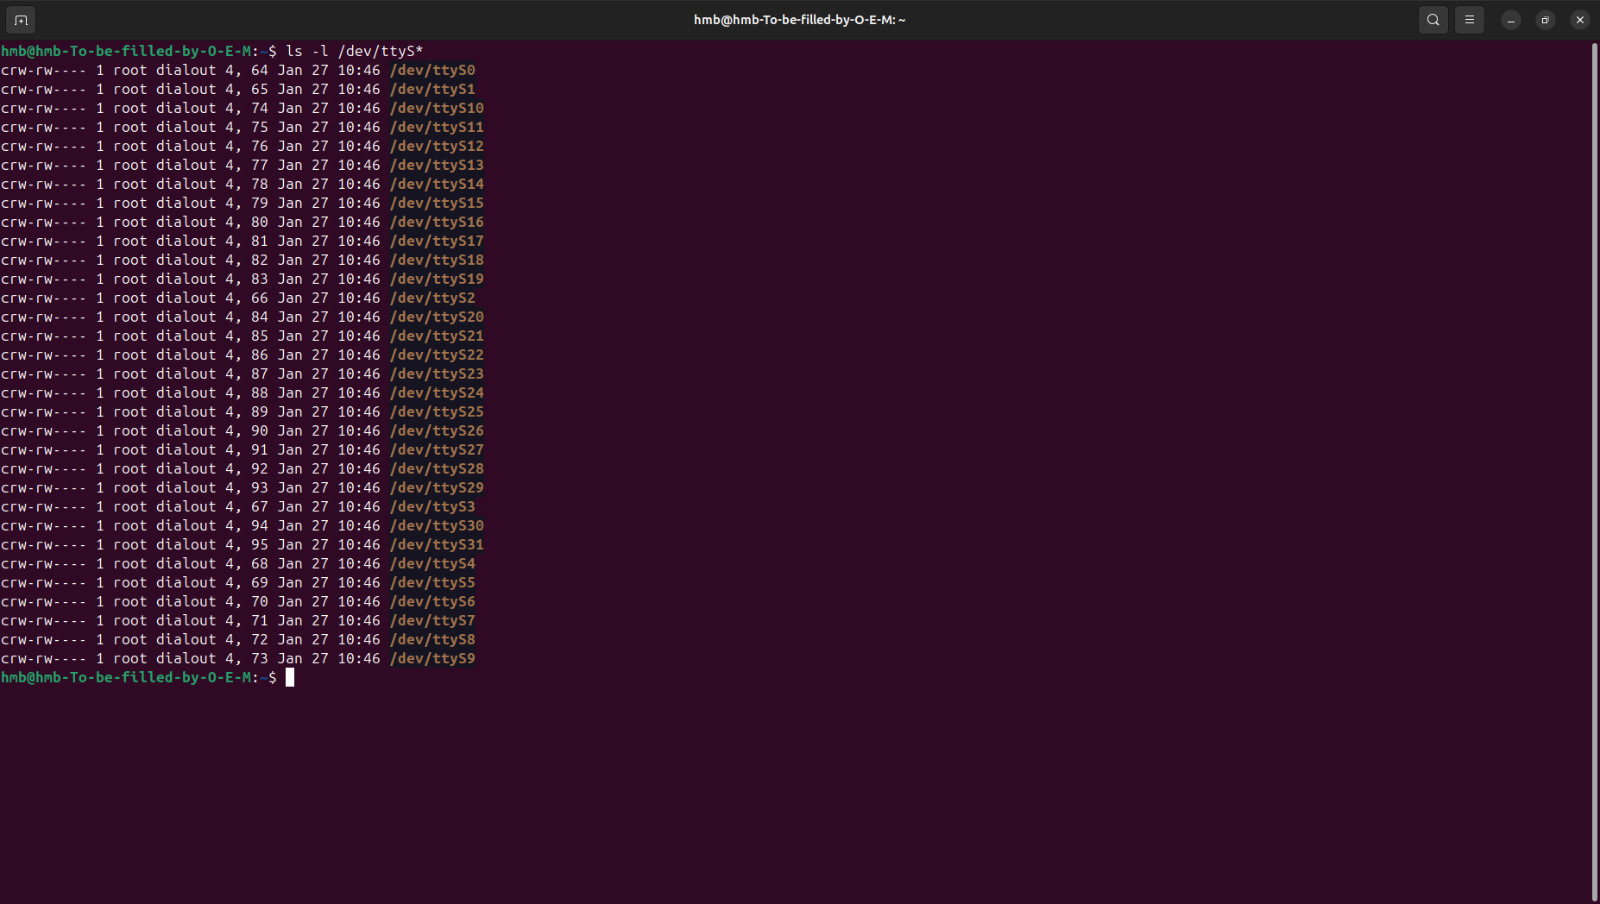
Task: Click the cursor at the bottom prompt
Action: pyautogui.click(x=290, y=678)
